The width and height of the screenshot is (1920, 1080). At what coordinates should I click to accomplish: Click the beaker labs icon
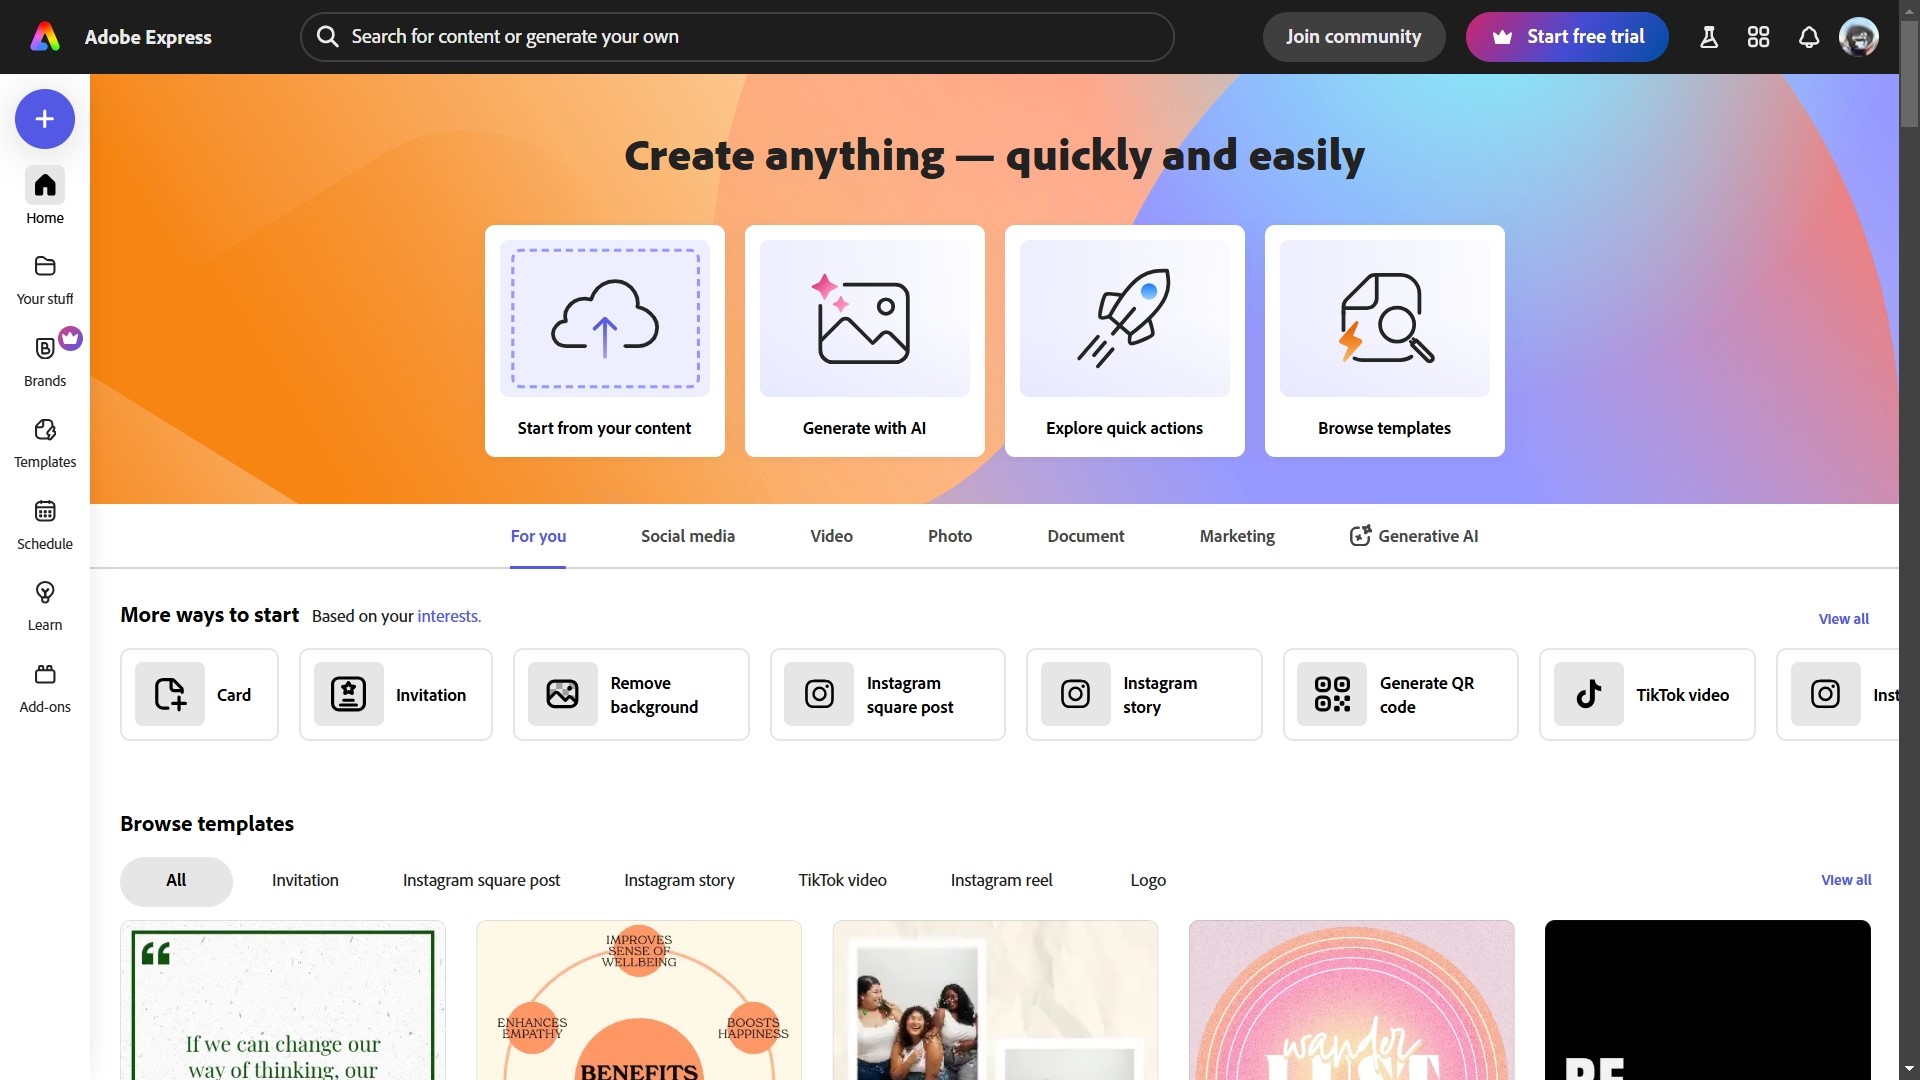click(x=1708, y=37)
